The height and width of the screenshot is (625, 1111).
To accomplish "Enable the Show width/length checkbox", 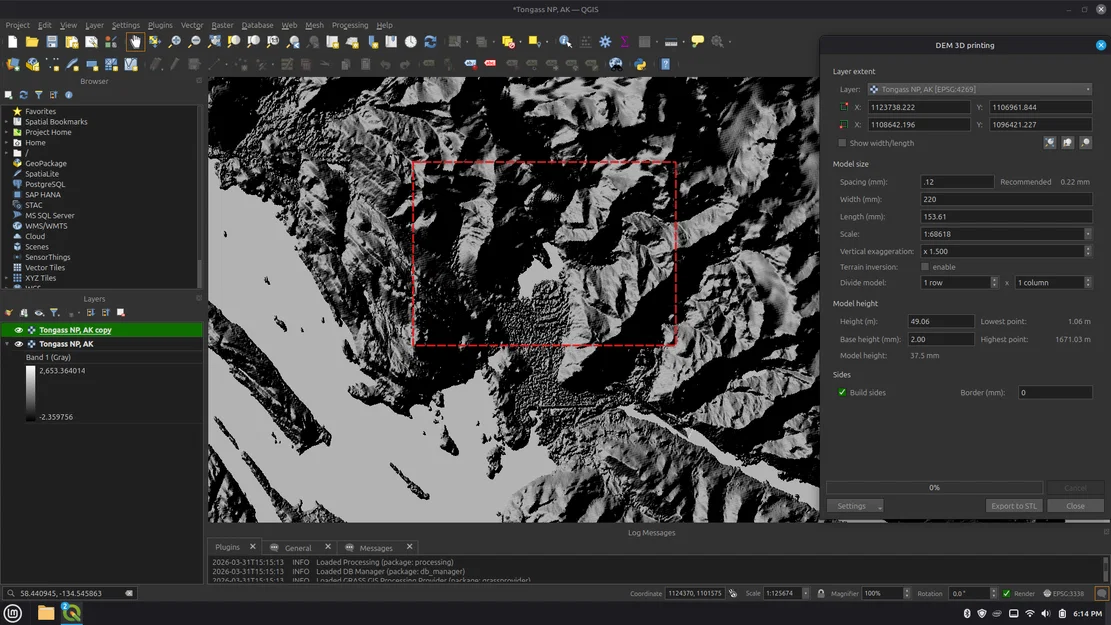I will (842, 143).
